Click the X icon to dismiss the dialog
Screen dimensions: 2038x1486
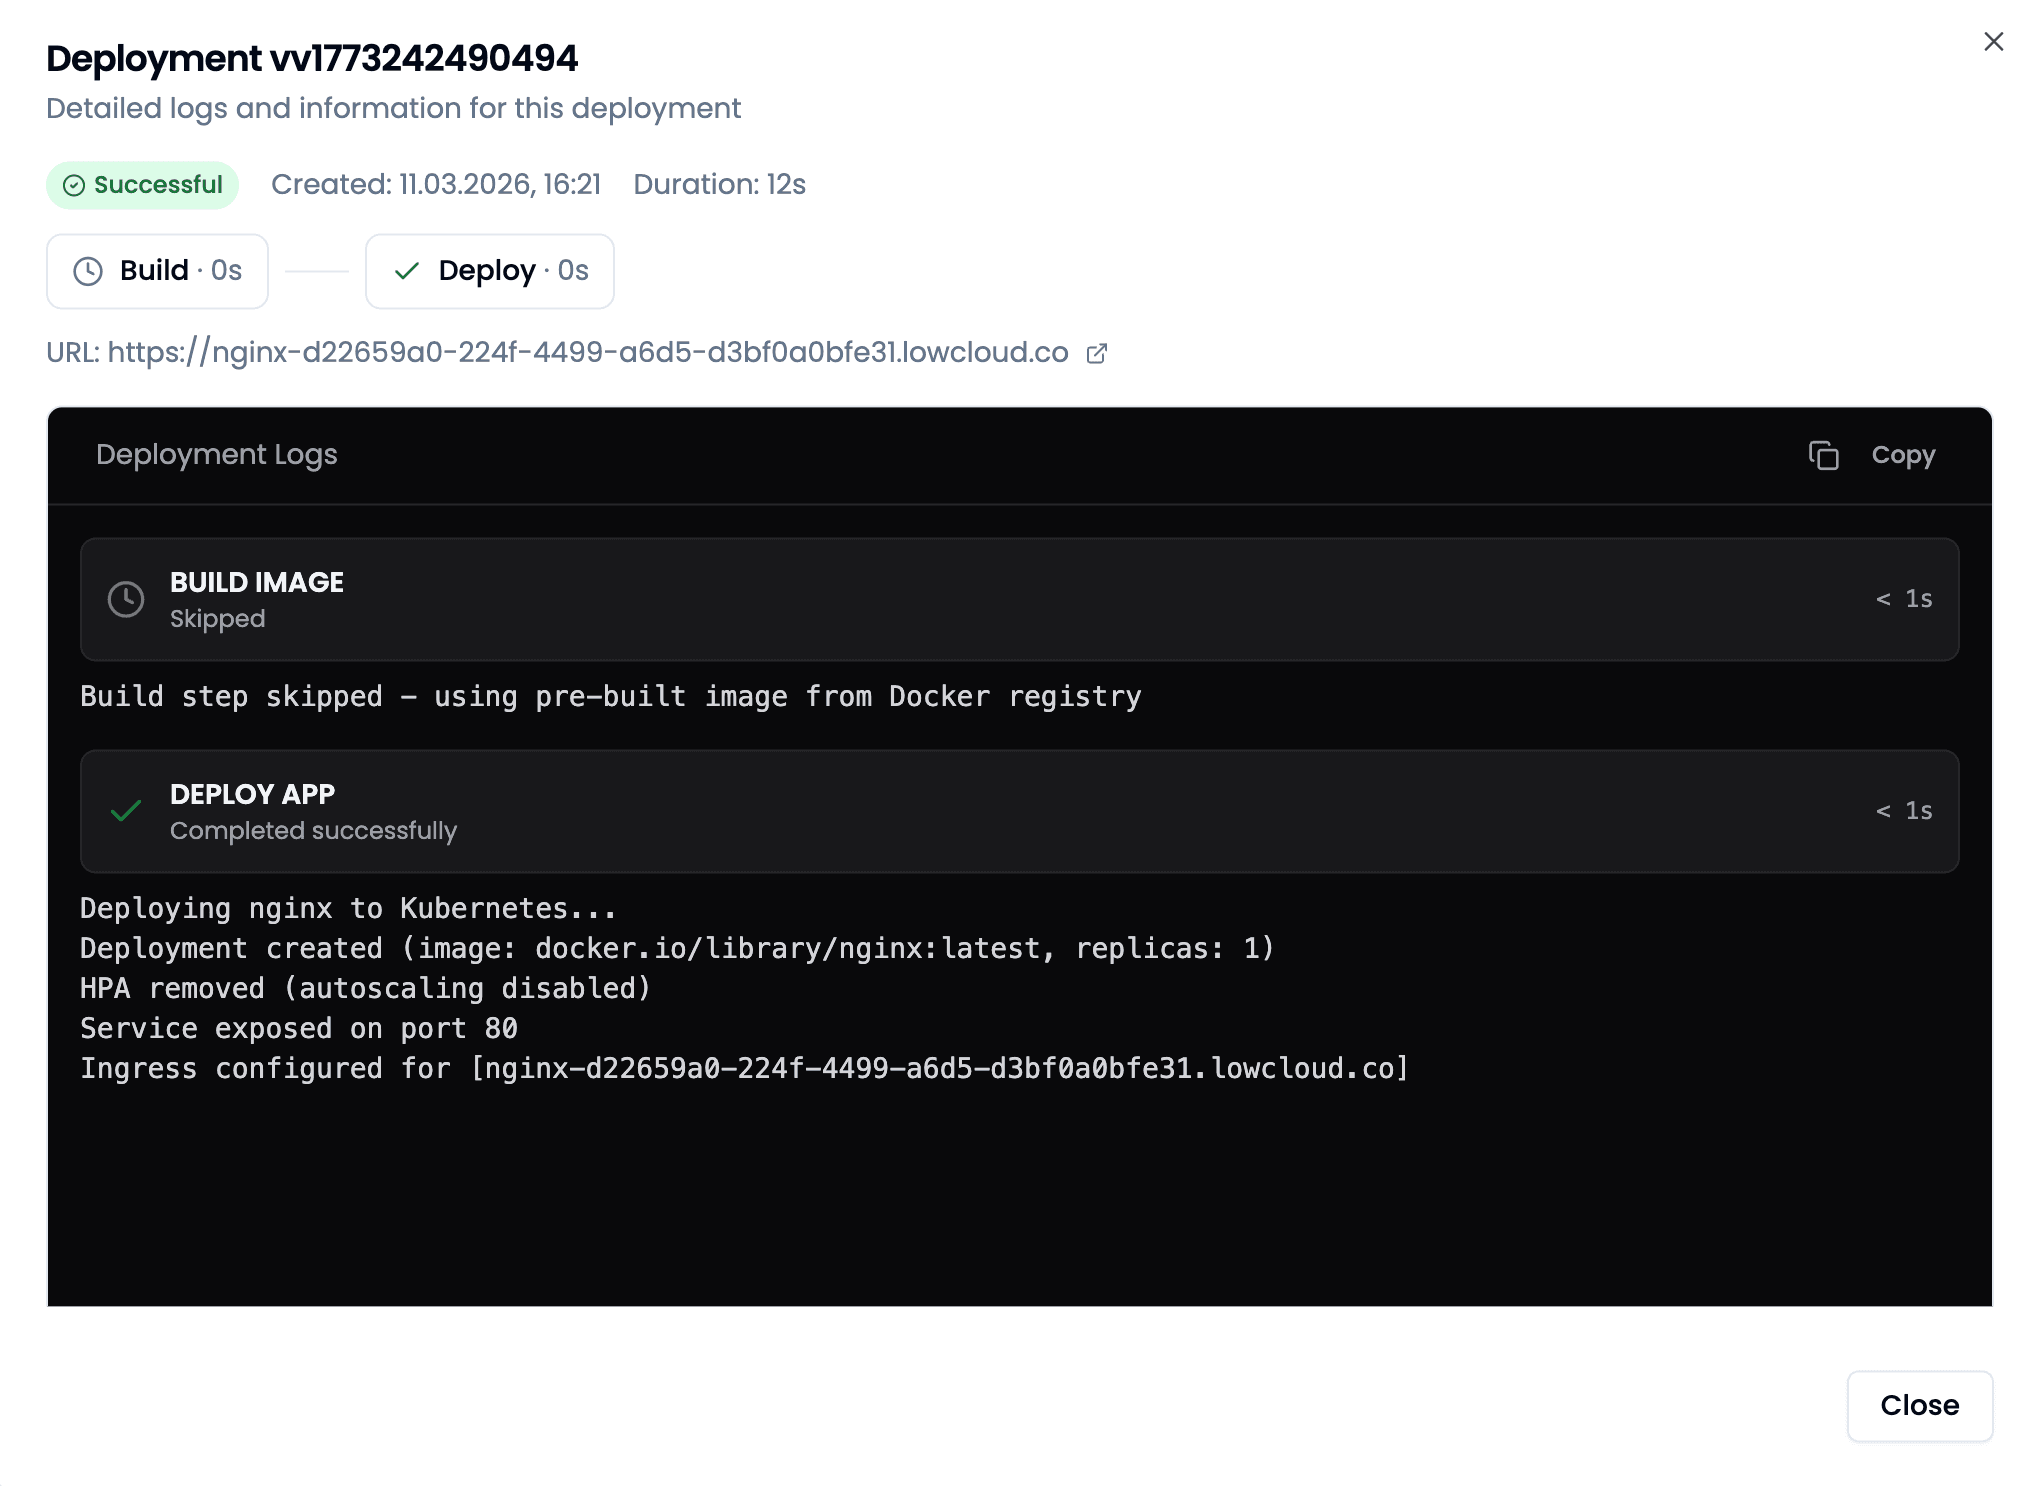pyautogui.click(x=1993, y=42)
